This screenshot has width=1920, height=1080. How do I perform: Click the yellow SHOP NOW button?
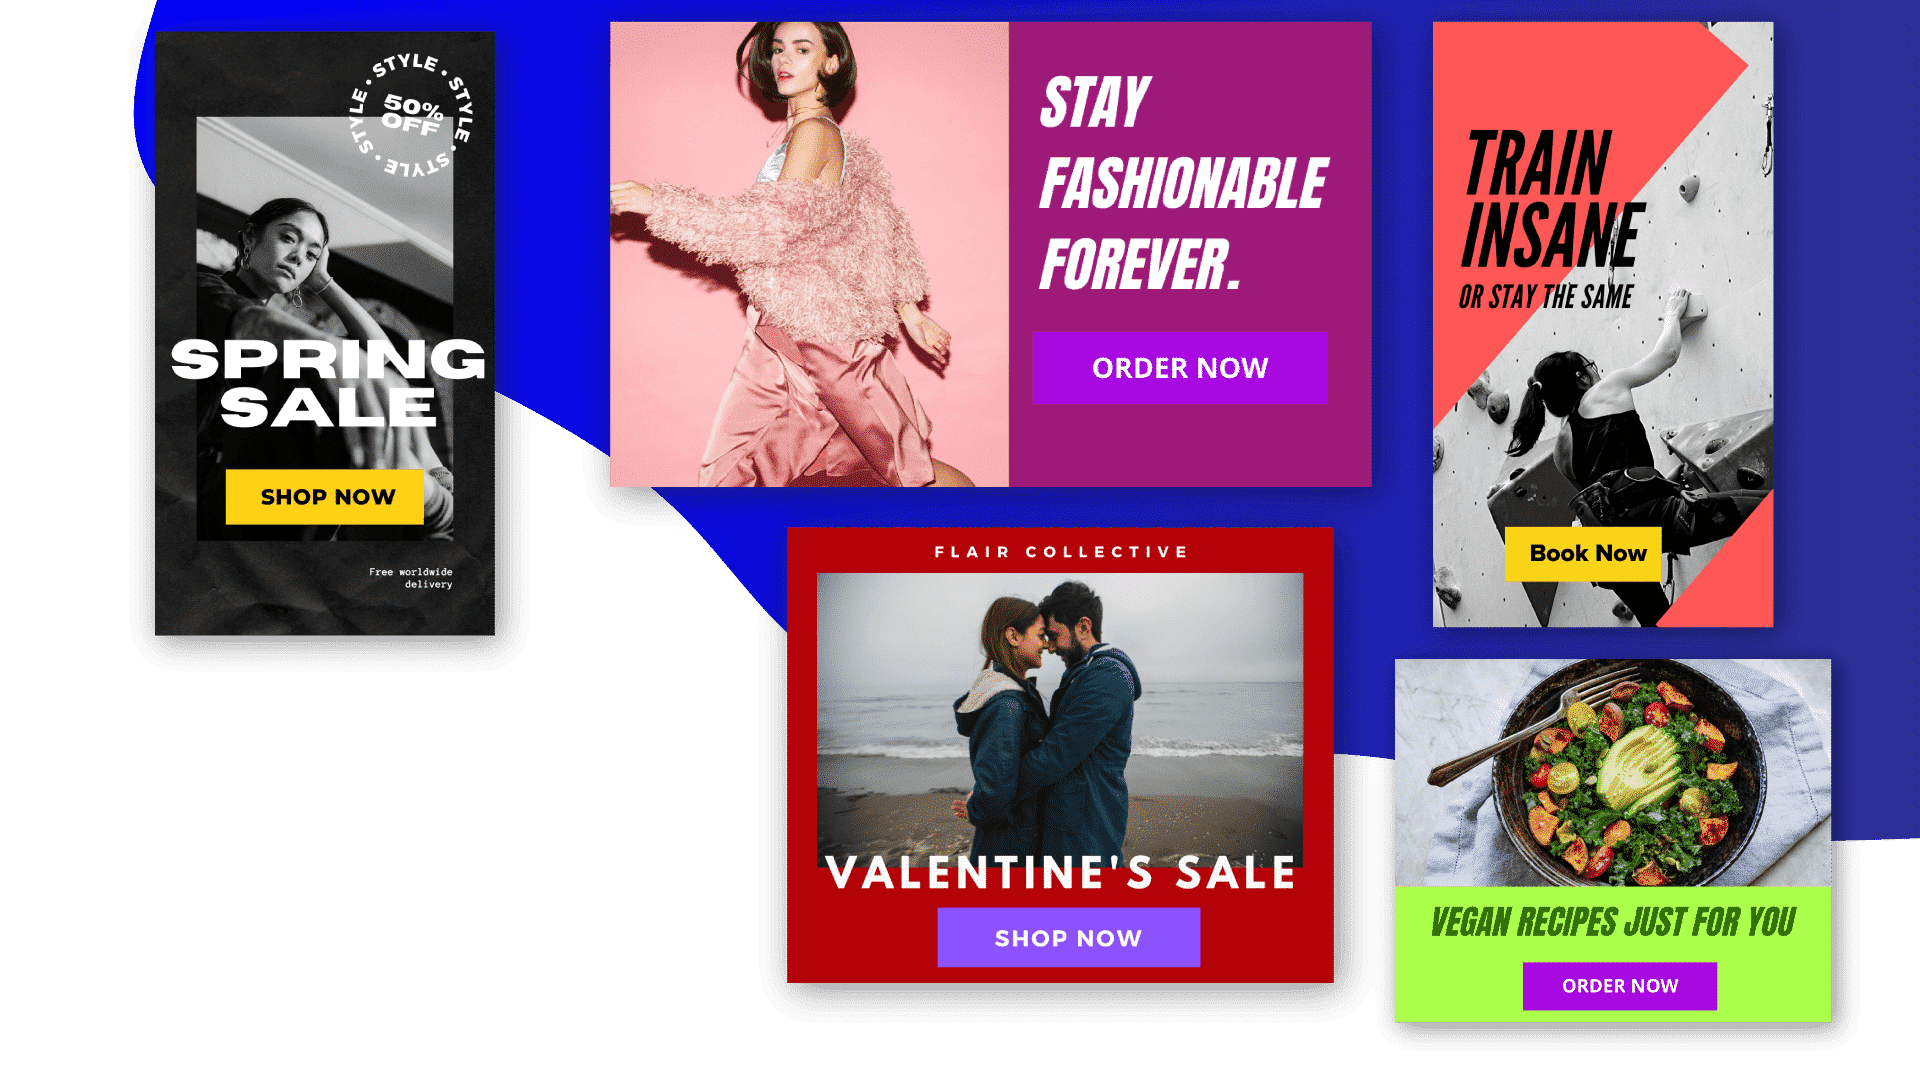[x=325, y=497]
